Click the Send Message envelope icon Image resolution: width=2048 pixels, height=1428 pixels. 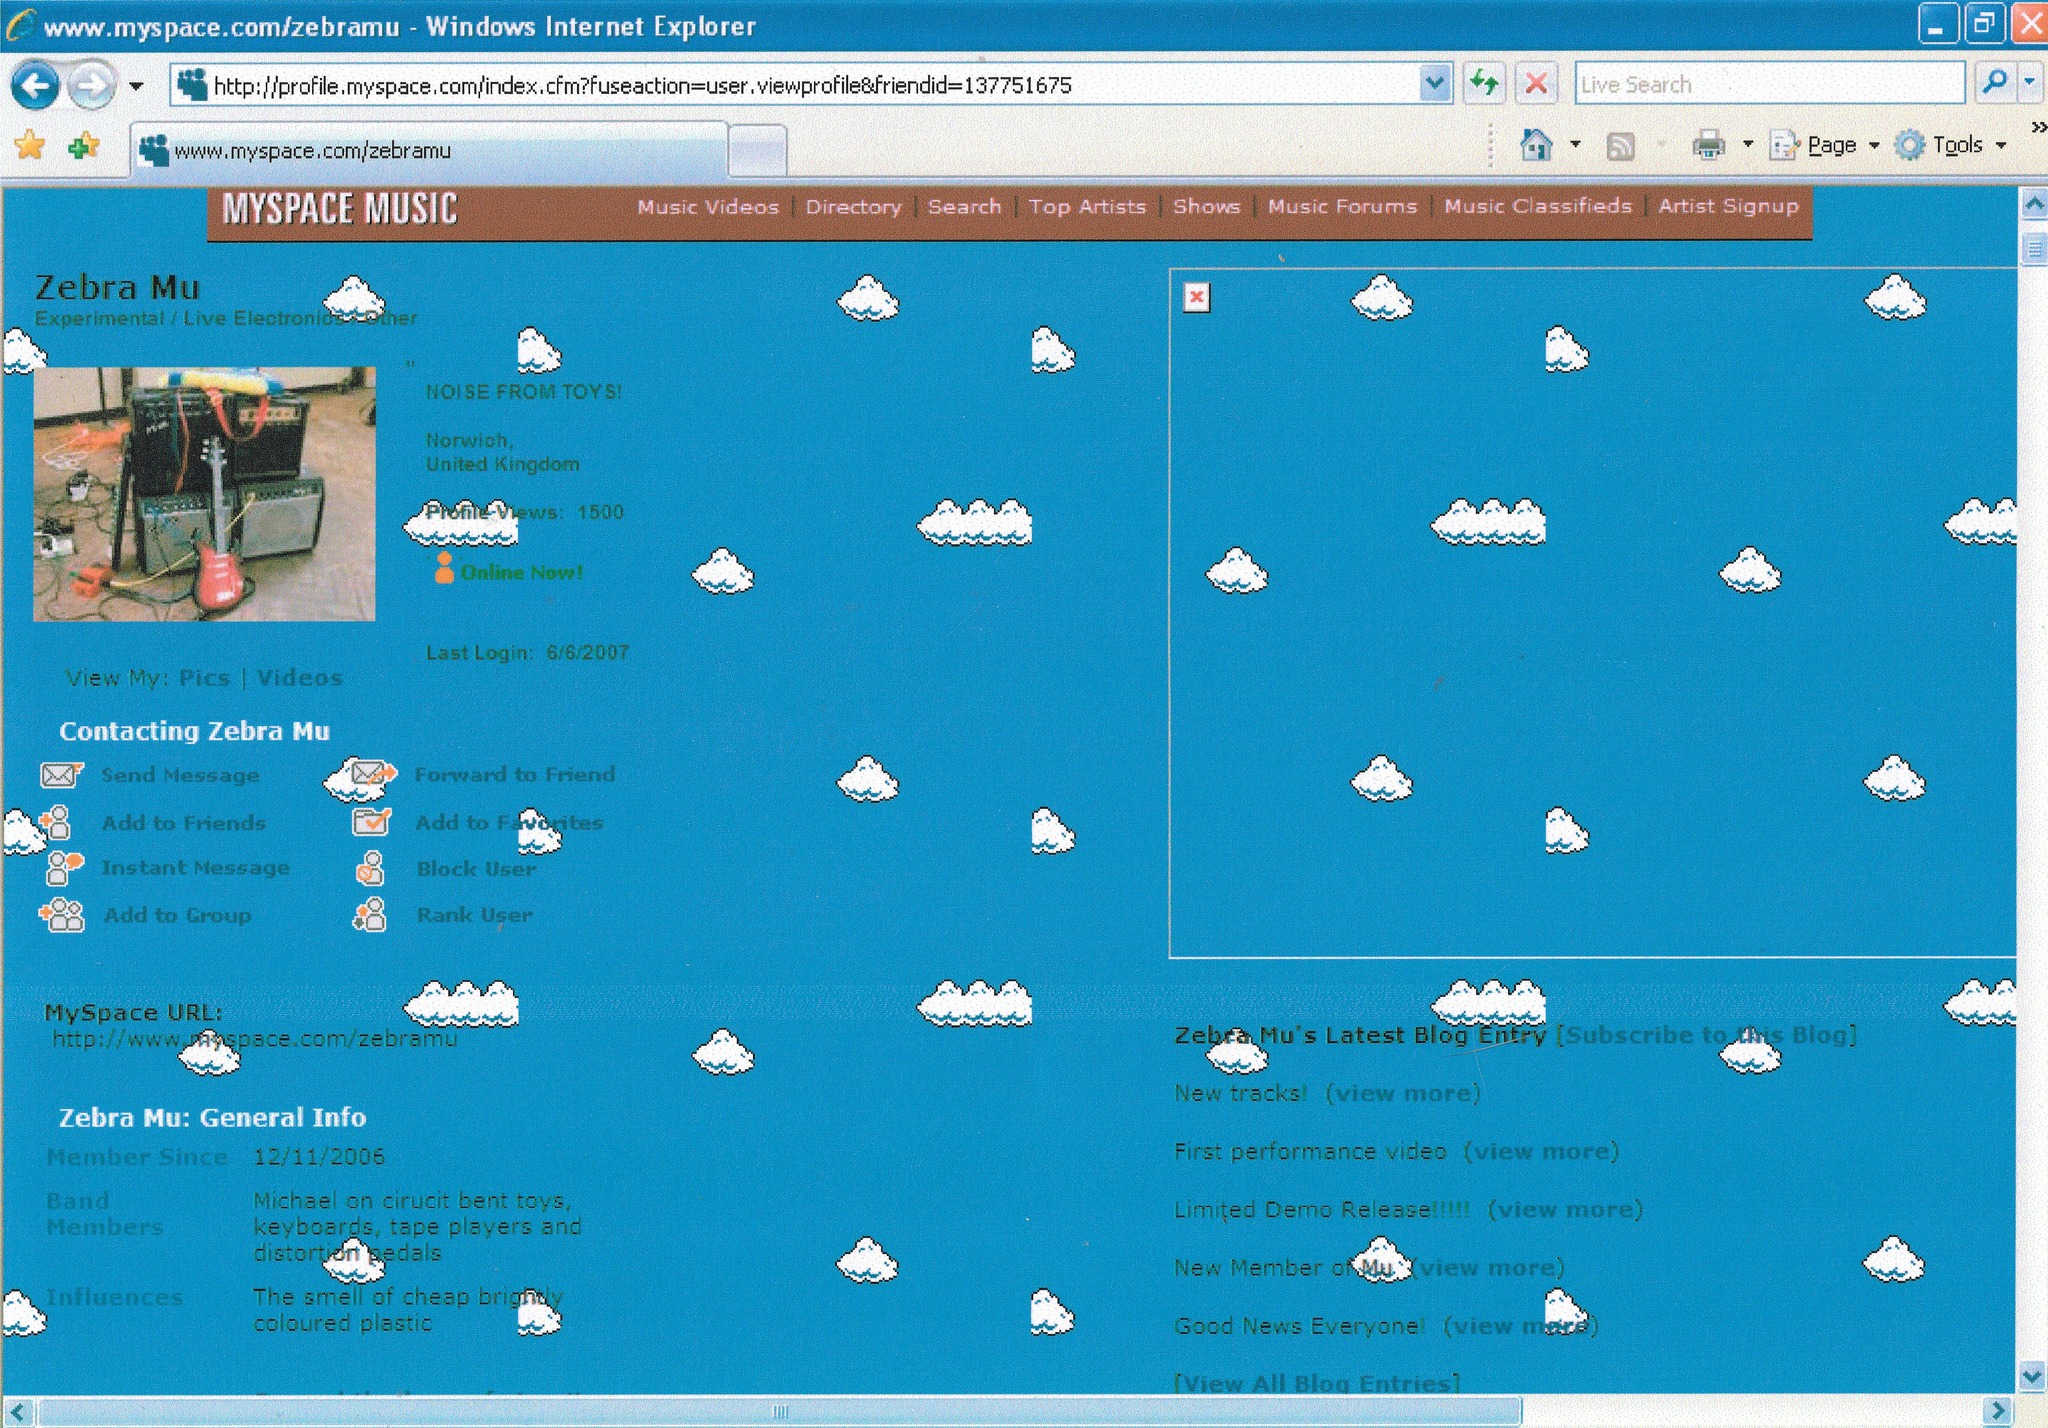point(61,775)
